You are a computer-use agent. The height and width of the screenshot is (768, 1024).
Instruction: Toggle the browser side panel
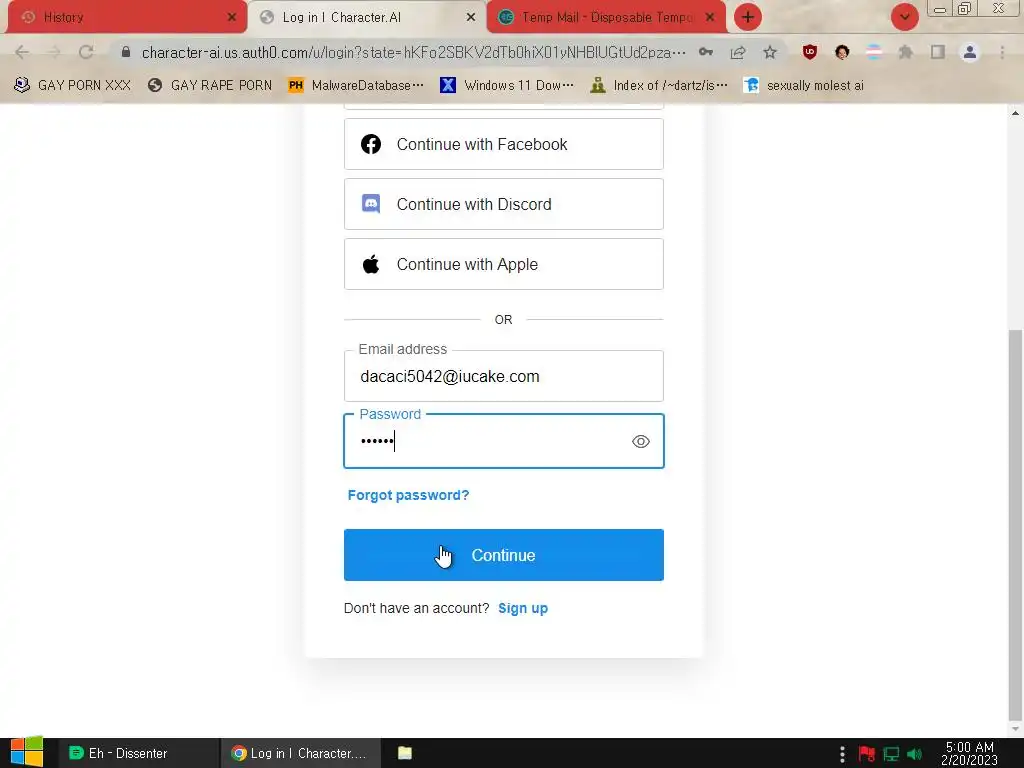point(938,52)
